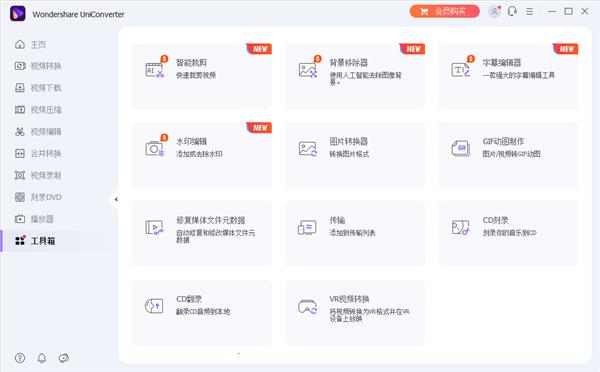Open the 修复媒体文件元数据 metadata tool
The width and height of the screenshot is (600, 372).
click(x=202, y=233)
